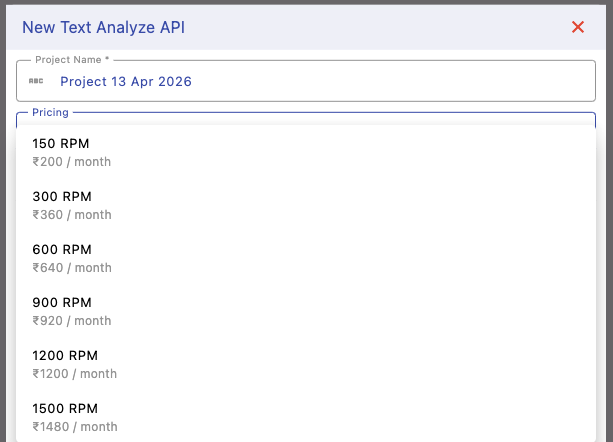Image resolution: width=613 pixels, height=442 pixels.
Task: Click the dialog title New Text Analyze API
Action: coord(103,27)
